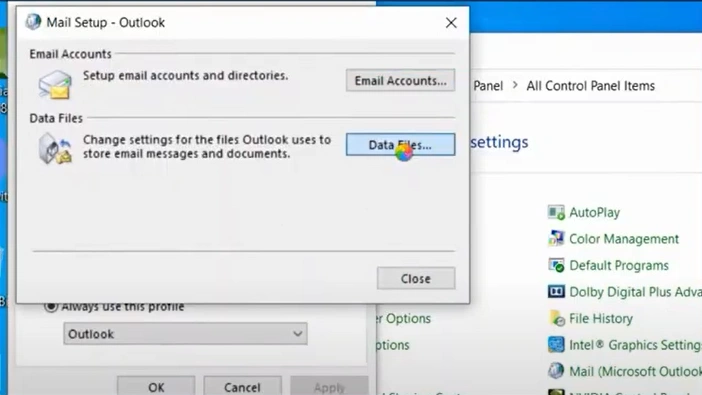Open Color Management in Control Panel
This screenshot has height=395, width=702.
pyautogui.click(x=624, y=239)
